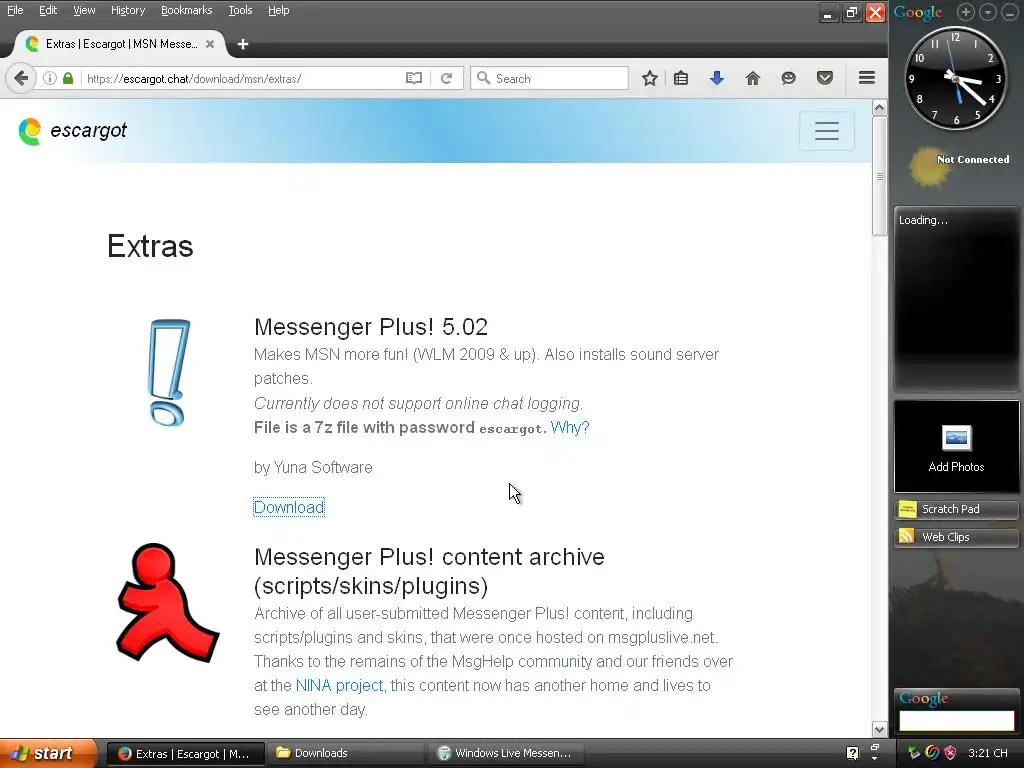Click the Extras page heading
1024x768 pixels.
coord(150,246)
